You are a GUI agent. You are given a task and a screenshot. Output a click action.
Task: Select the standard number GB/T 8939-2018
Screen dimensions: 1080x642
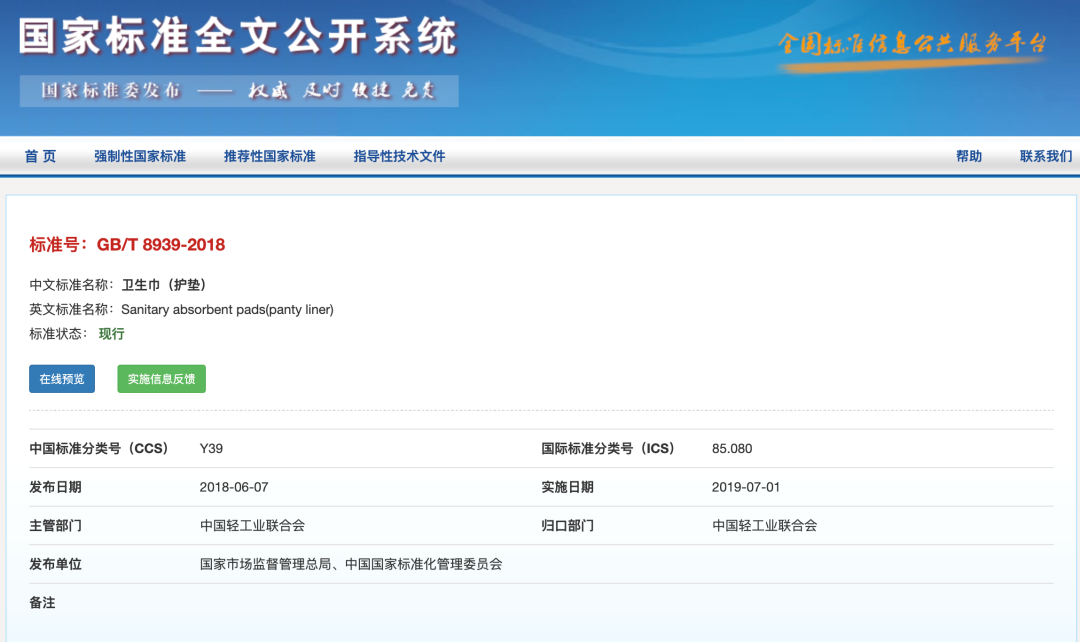click(160, 245)
